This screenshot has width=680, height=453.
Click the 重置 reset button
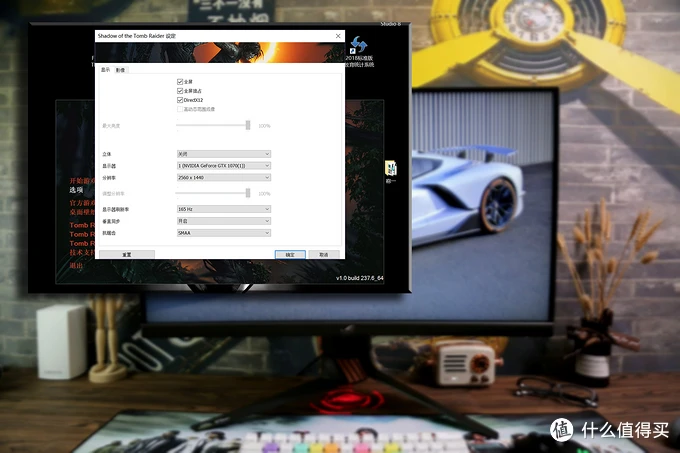click(x=127, y=254)
